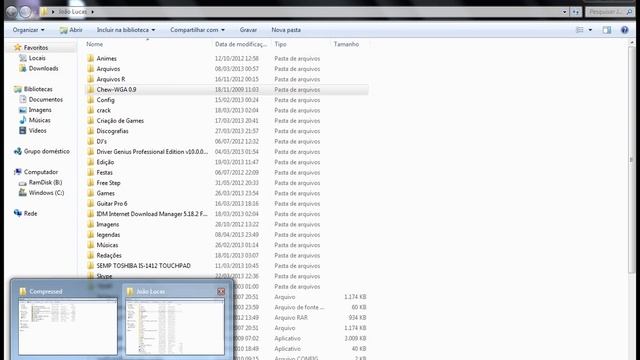Select the Free Step folder icon
The height and width of the screenshot is (360, 640).
coord(91,183)
